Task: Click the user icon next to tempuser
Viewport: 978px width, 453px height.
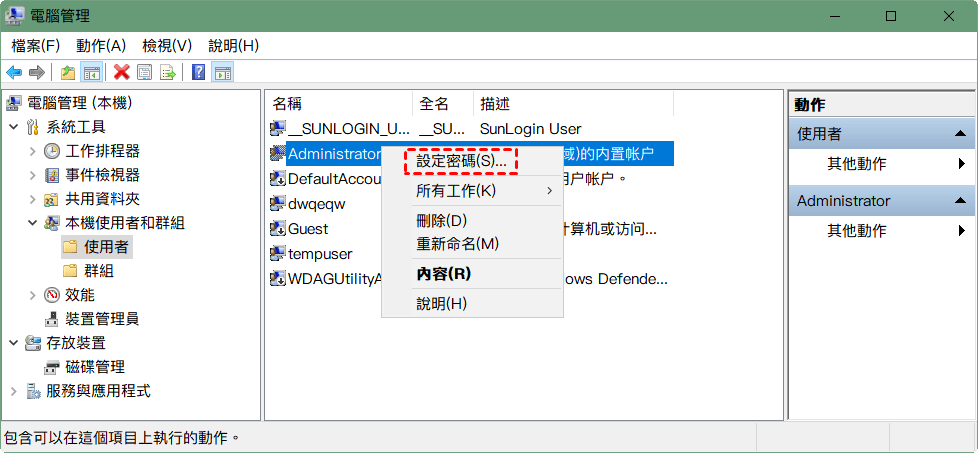Action: tap(278, 254)
